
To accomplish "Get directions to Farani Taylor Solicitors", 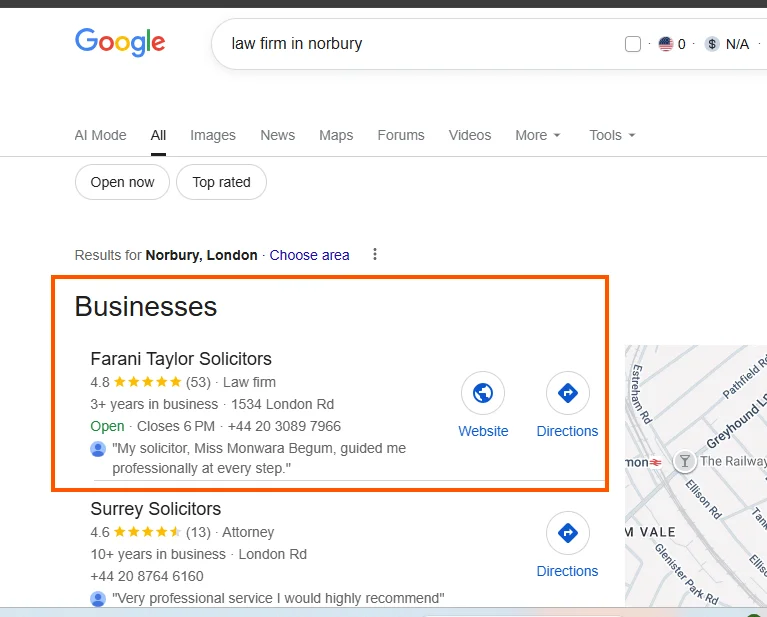I will 567,393.
